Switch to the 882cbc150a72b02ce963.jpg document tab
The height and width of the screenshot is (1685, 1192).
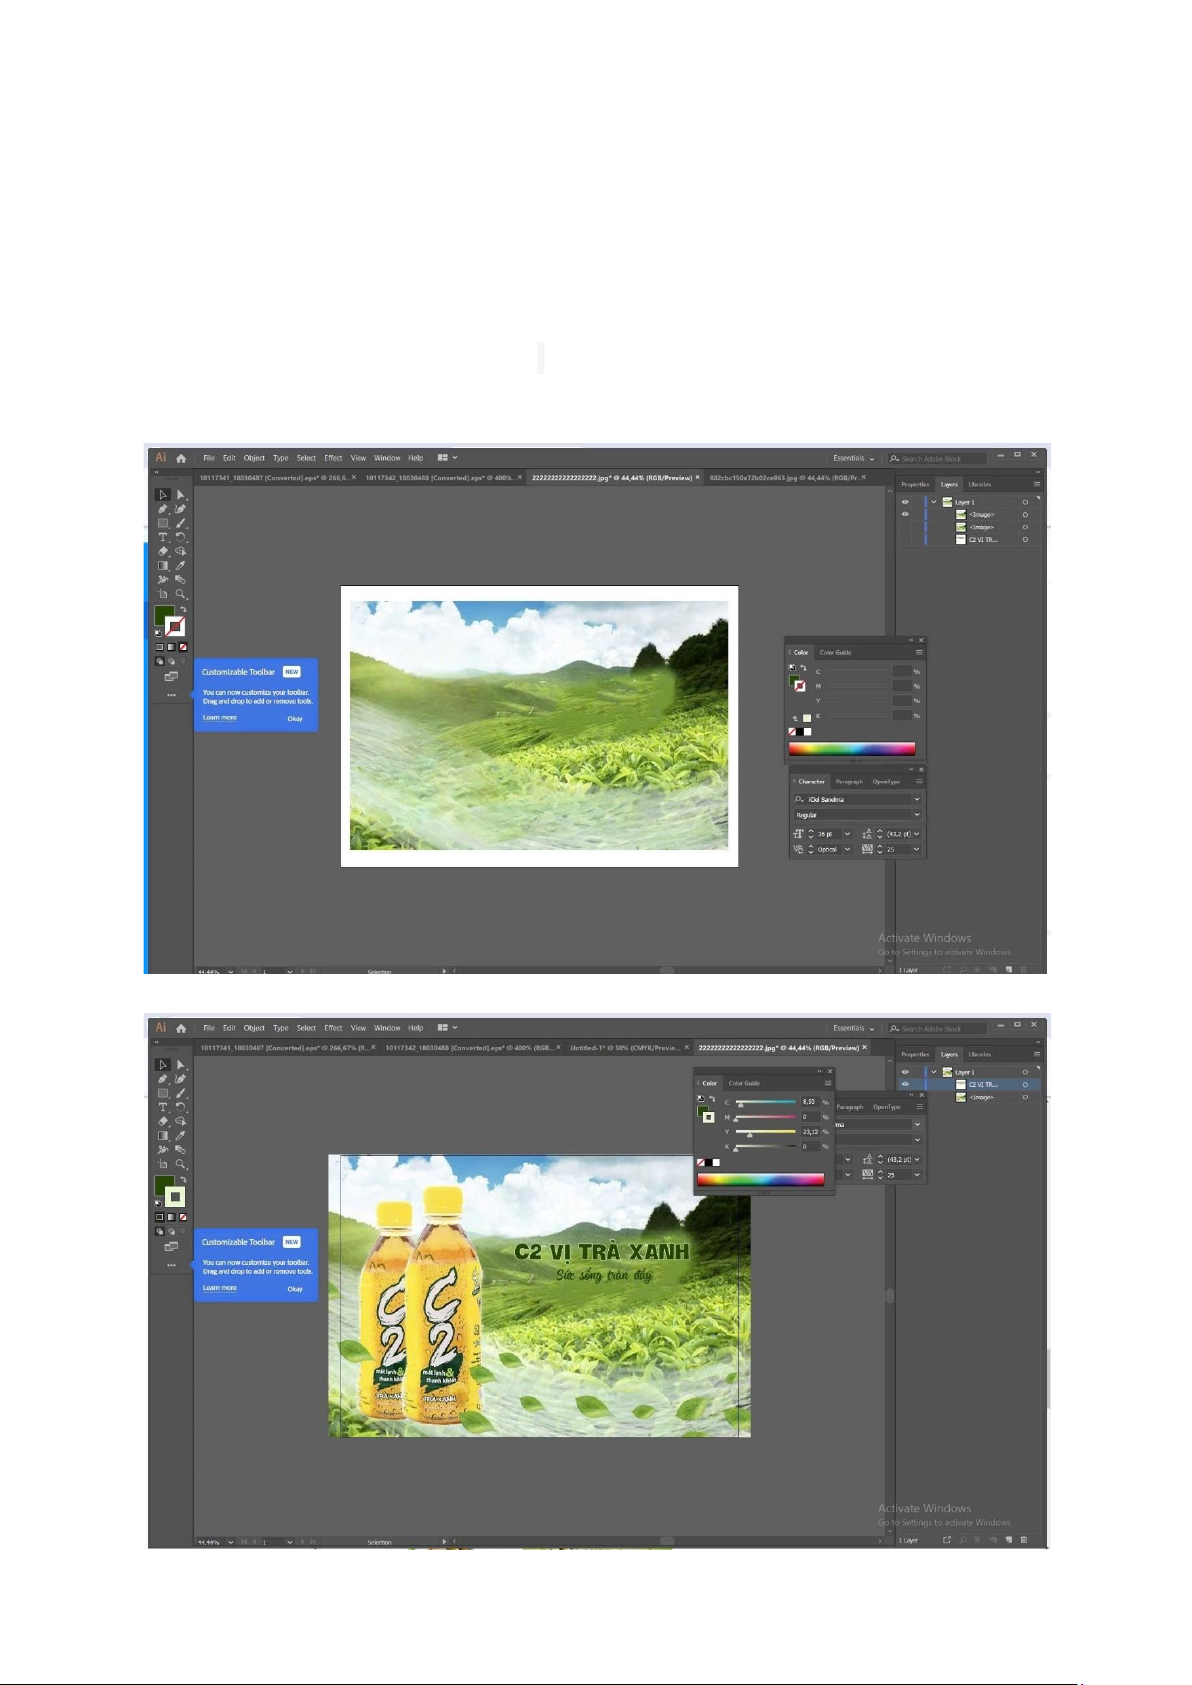point(783,478)
